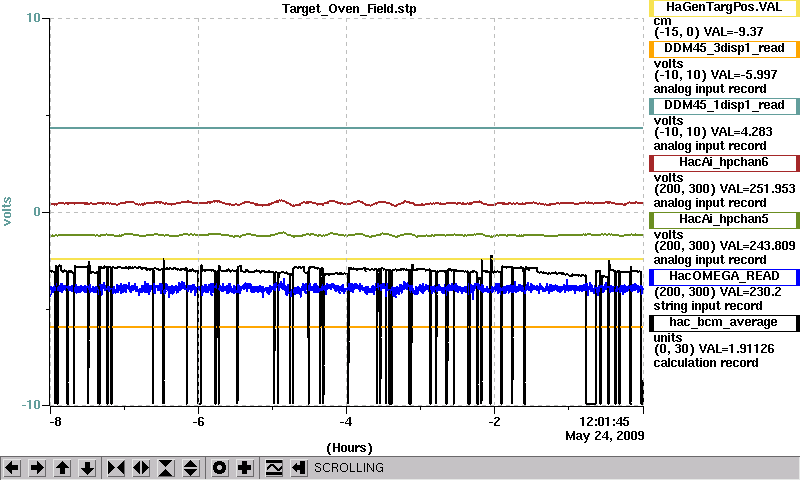
Task: Zoom in vertically on value axis
Action: point(166,468)
